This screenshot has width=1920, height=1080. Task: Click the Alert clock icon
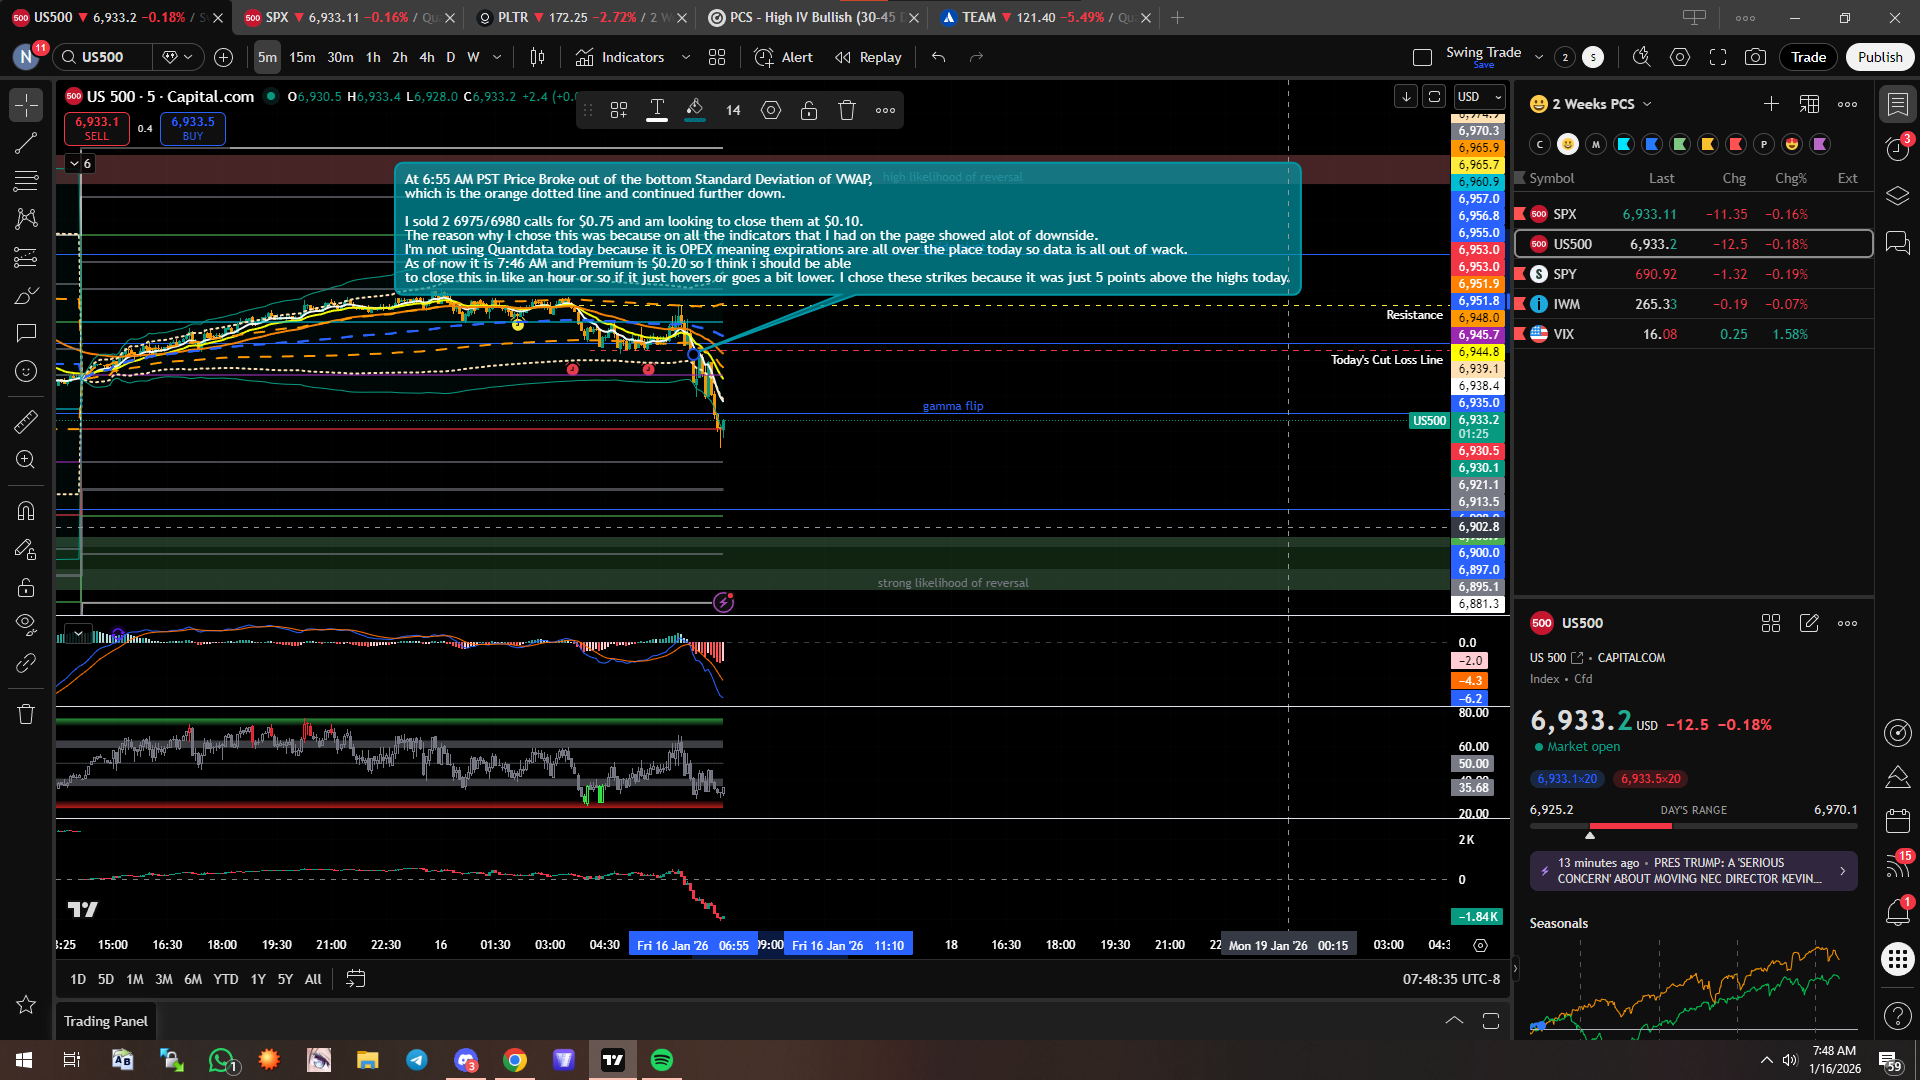(x=764, y=57)
